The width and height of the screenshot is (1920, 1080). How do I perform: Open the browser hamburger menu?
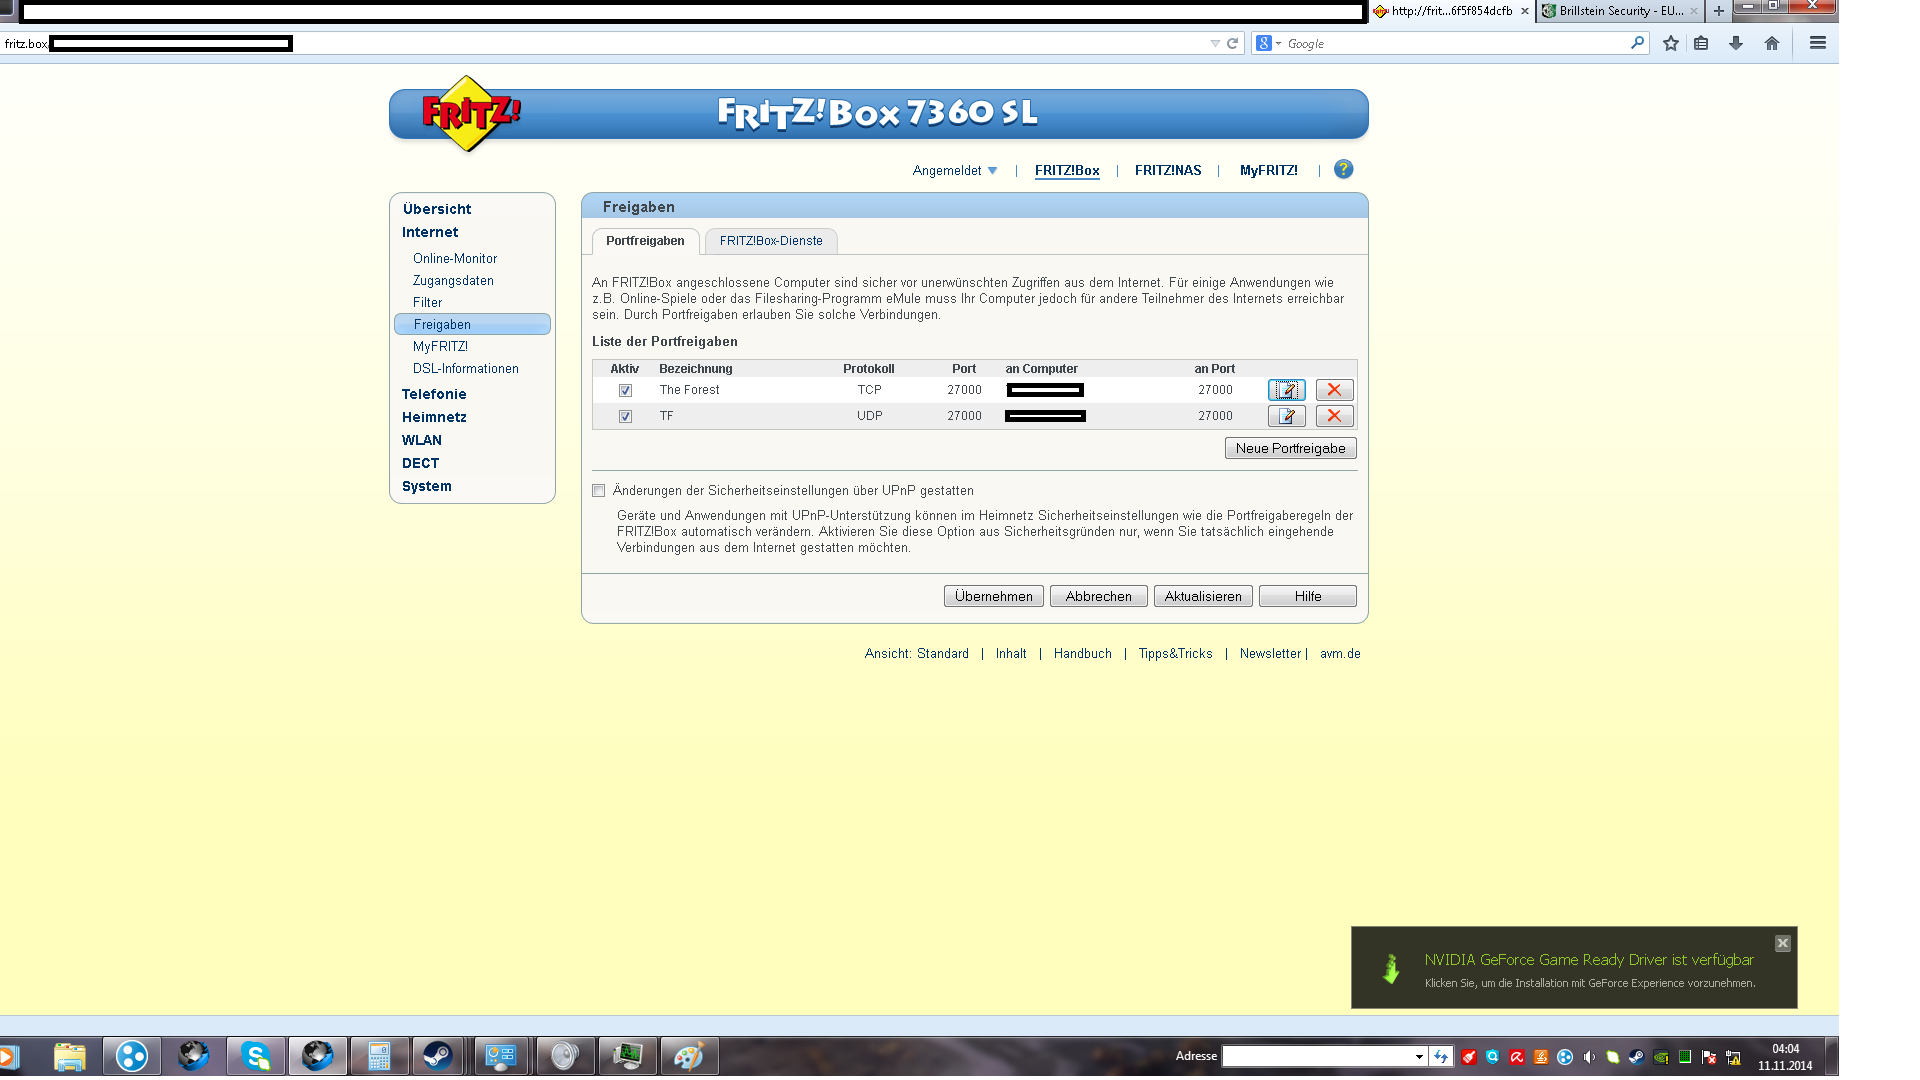point(1818,43)
